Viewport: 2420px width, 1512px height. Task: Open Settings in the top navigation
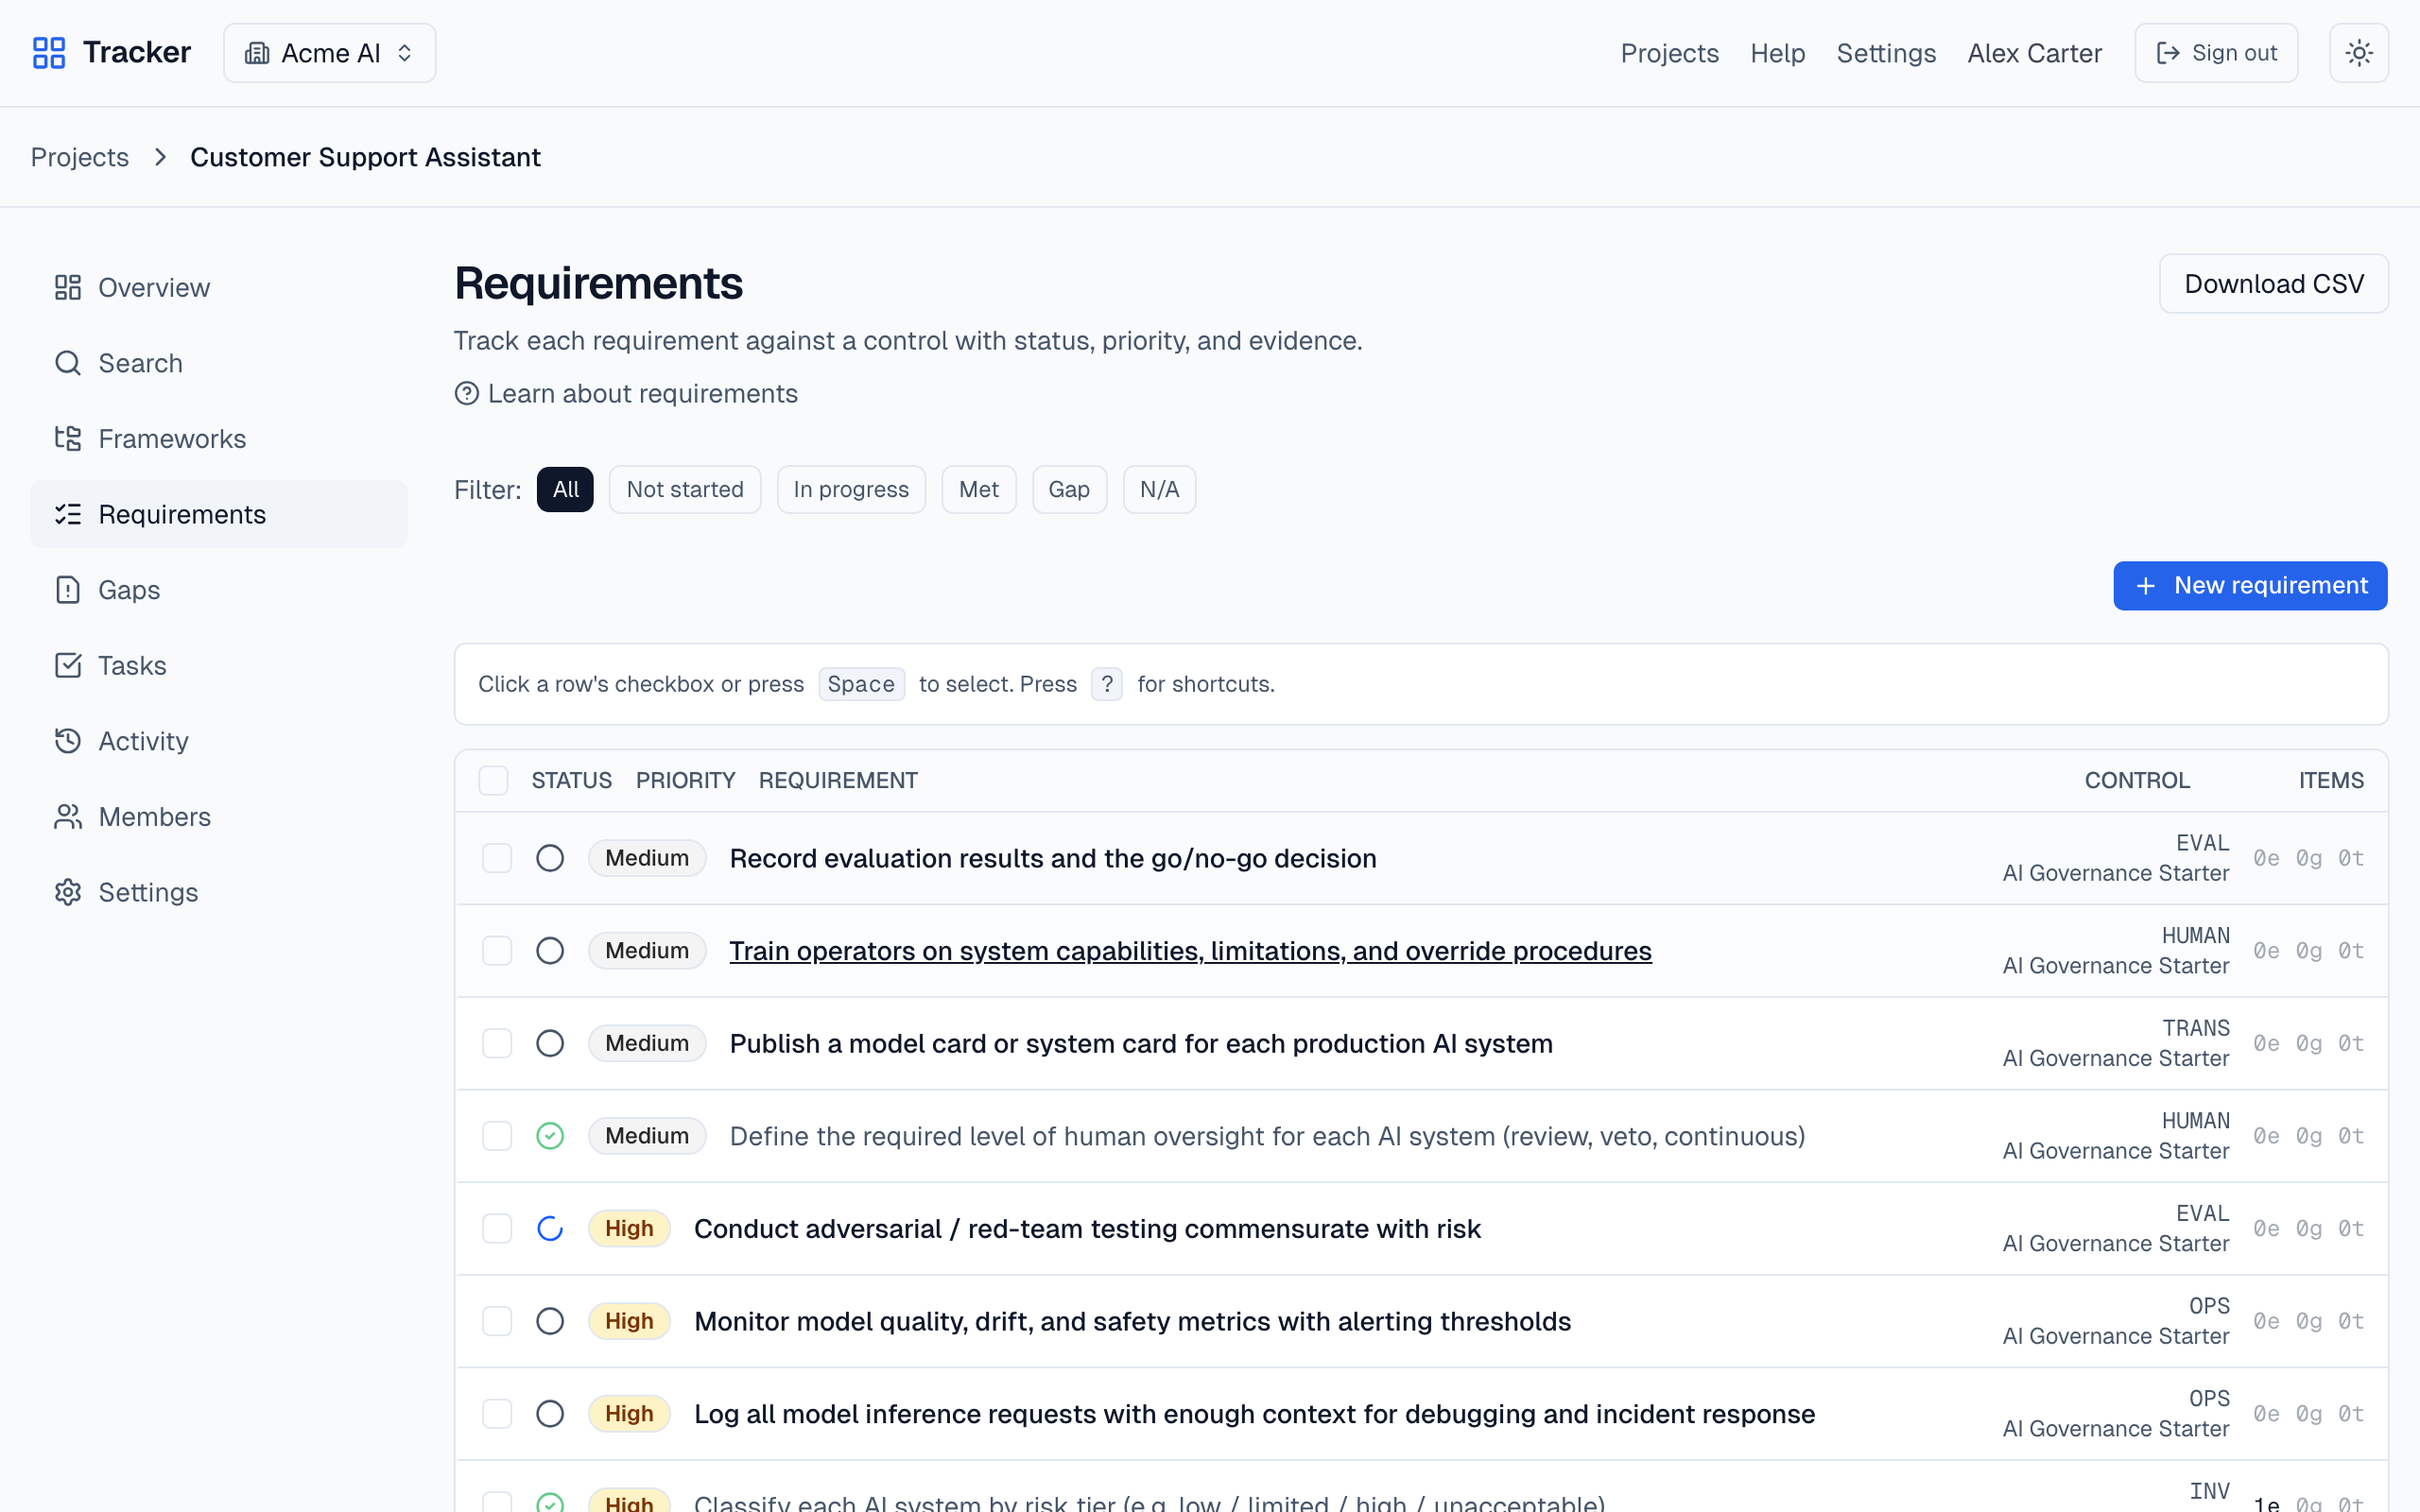1886,53
